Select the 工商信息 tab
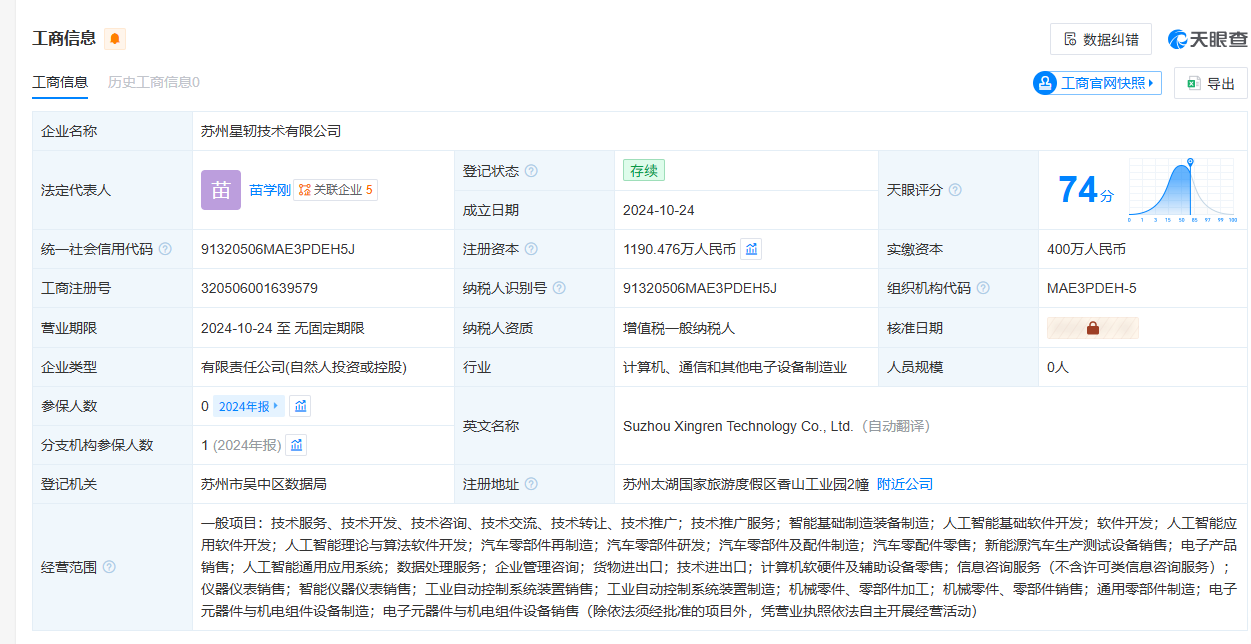This screenshot has height=644, width=1251. click(60, 82)
